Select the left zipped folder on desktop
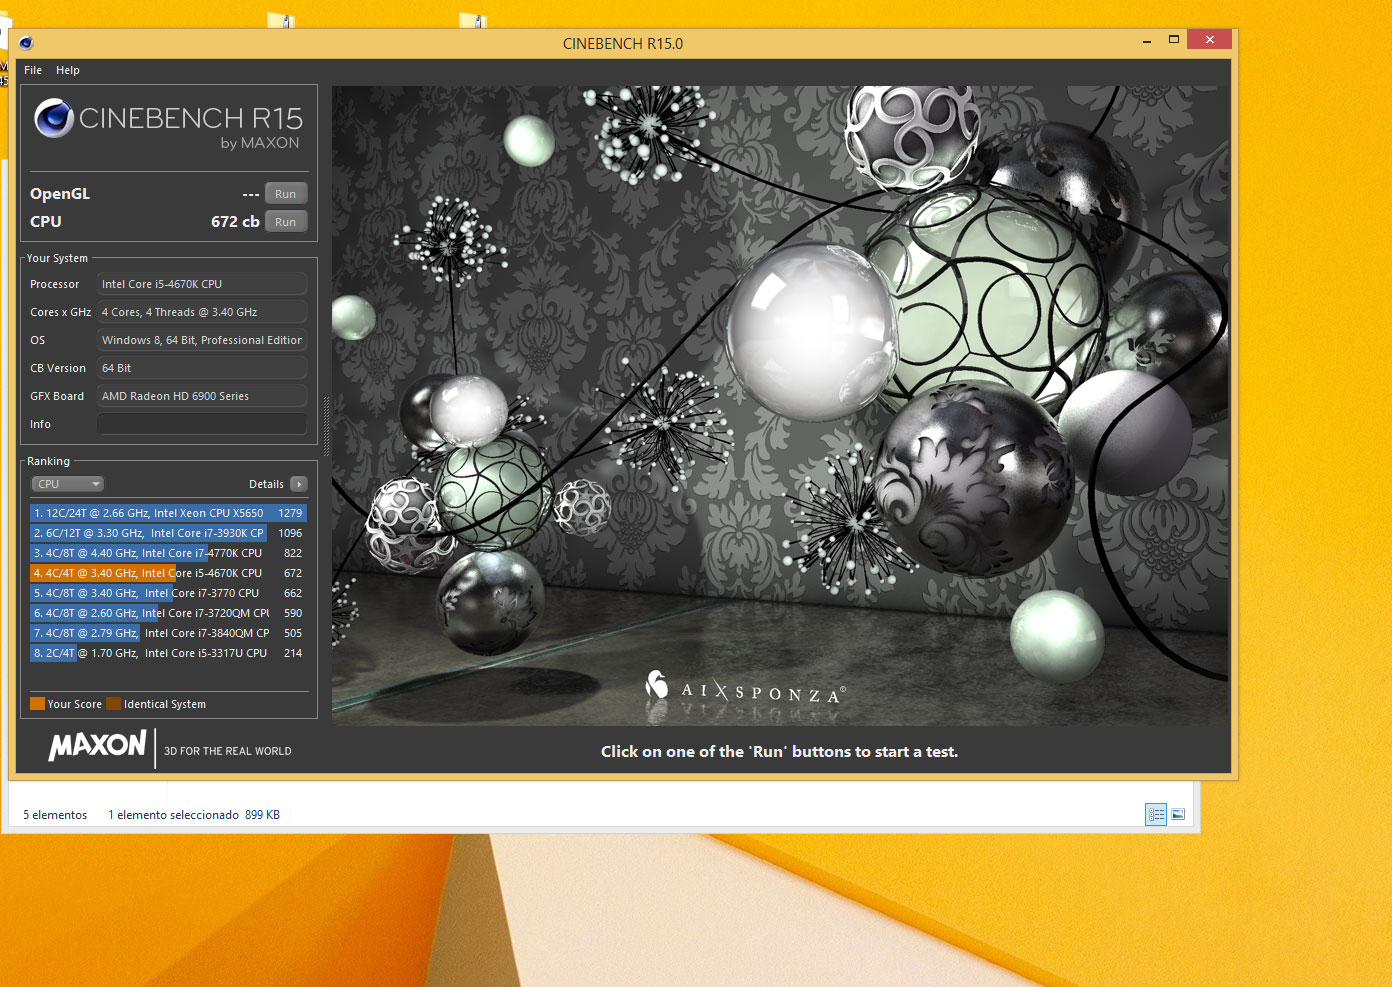This screenshot has width=1392, height=987. [x=282, y=19]
